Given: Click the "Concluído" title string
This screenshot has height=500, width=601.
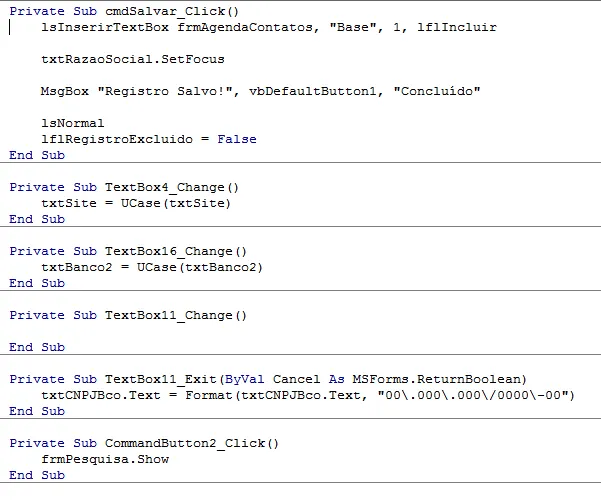Looking at the screenshot, I should 437,91.
